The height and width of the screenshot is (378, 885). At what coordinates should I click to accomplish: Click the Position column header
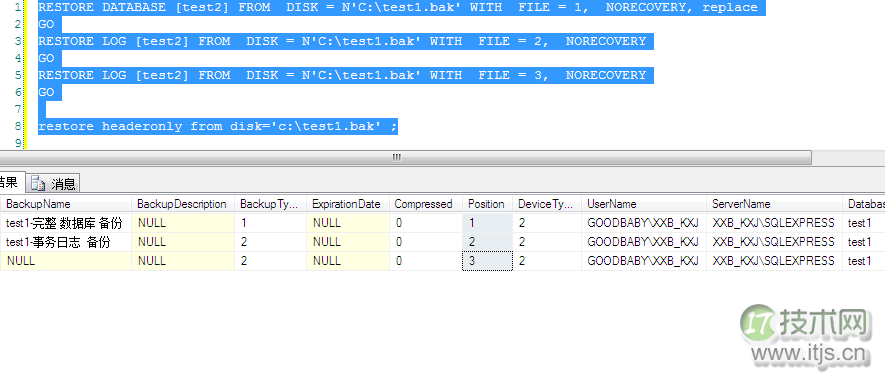point(487,204)
